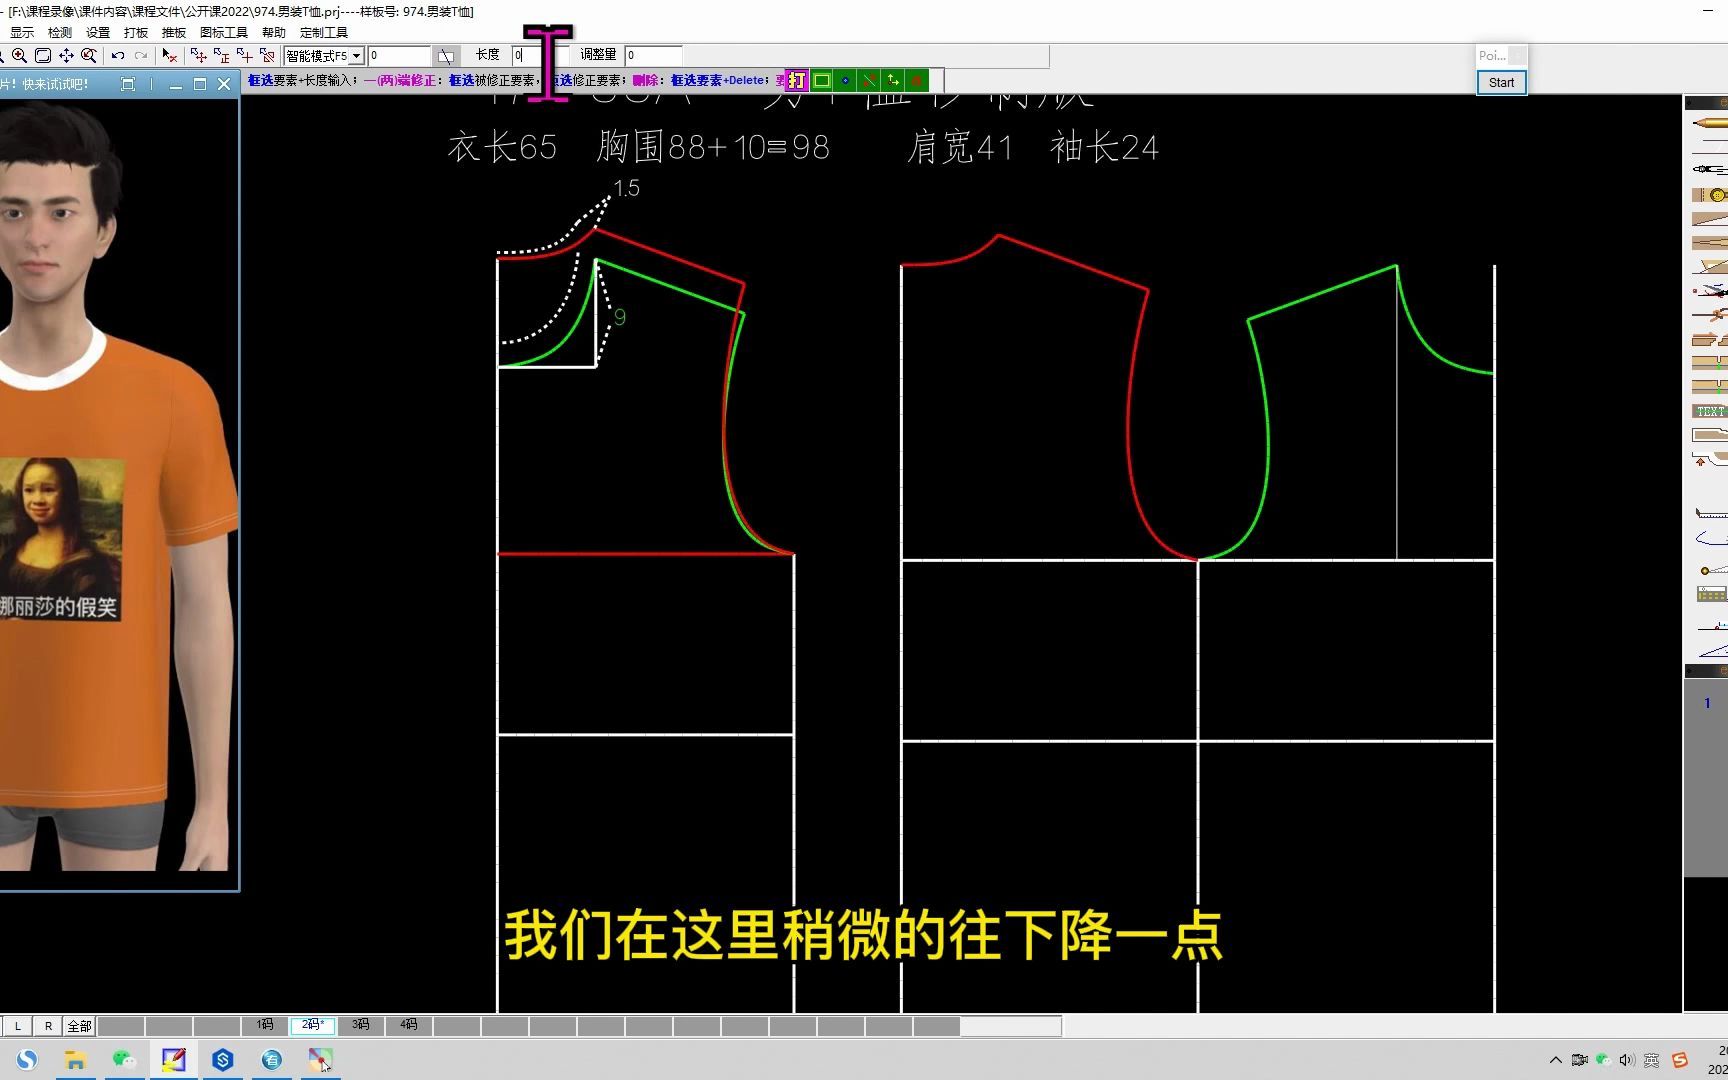This screenshot has width=1728, height=1080.
Task: Click the Start button
Action: tap(1501, 83)
